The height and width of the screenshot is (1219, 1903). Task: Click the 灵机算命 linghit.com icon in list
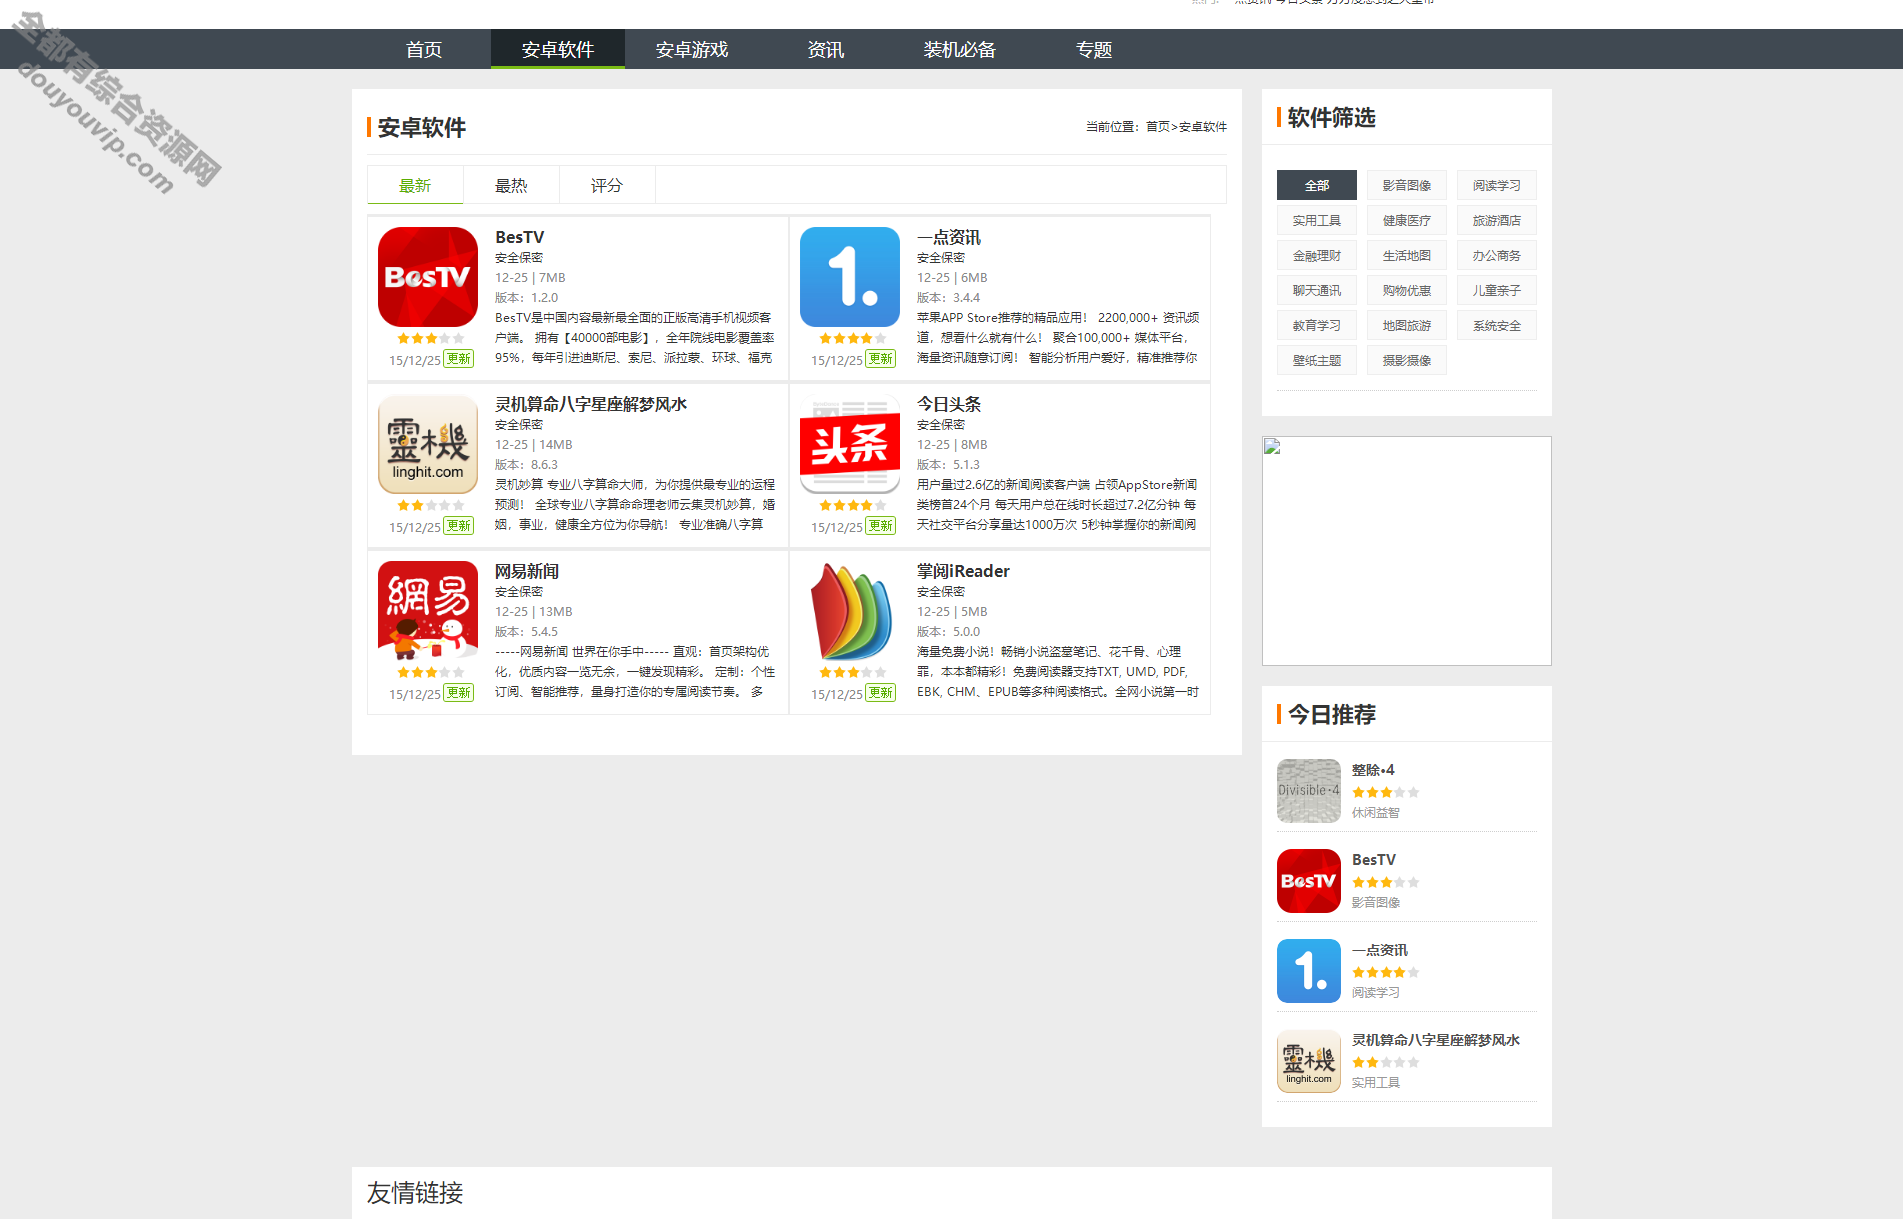tap(428, 444)
